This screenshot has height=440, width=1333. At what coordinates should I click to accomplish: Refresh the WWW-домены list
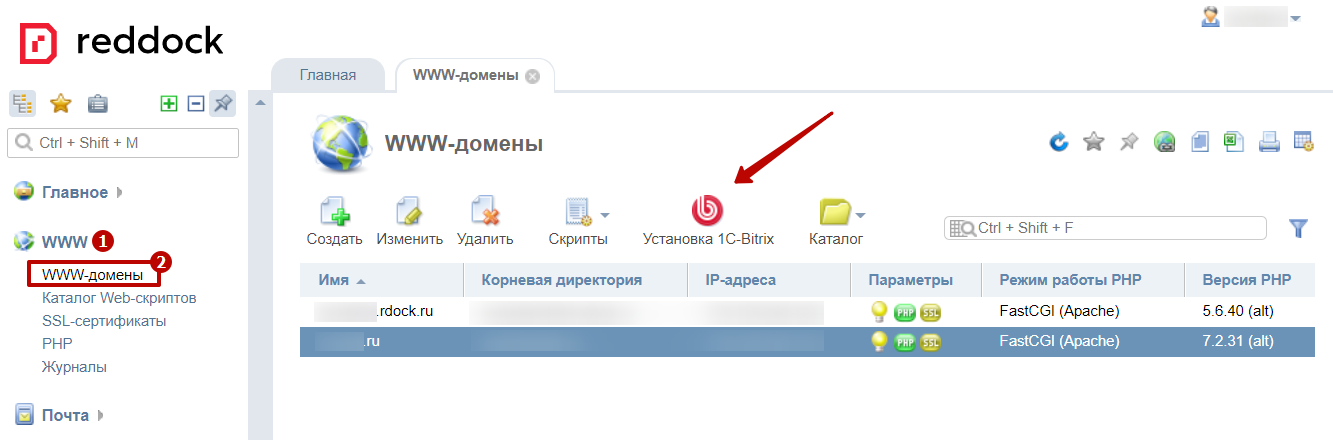[1059, 142]
